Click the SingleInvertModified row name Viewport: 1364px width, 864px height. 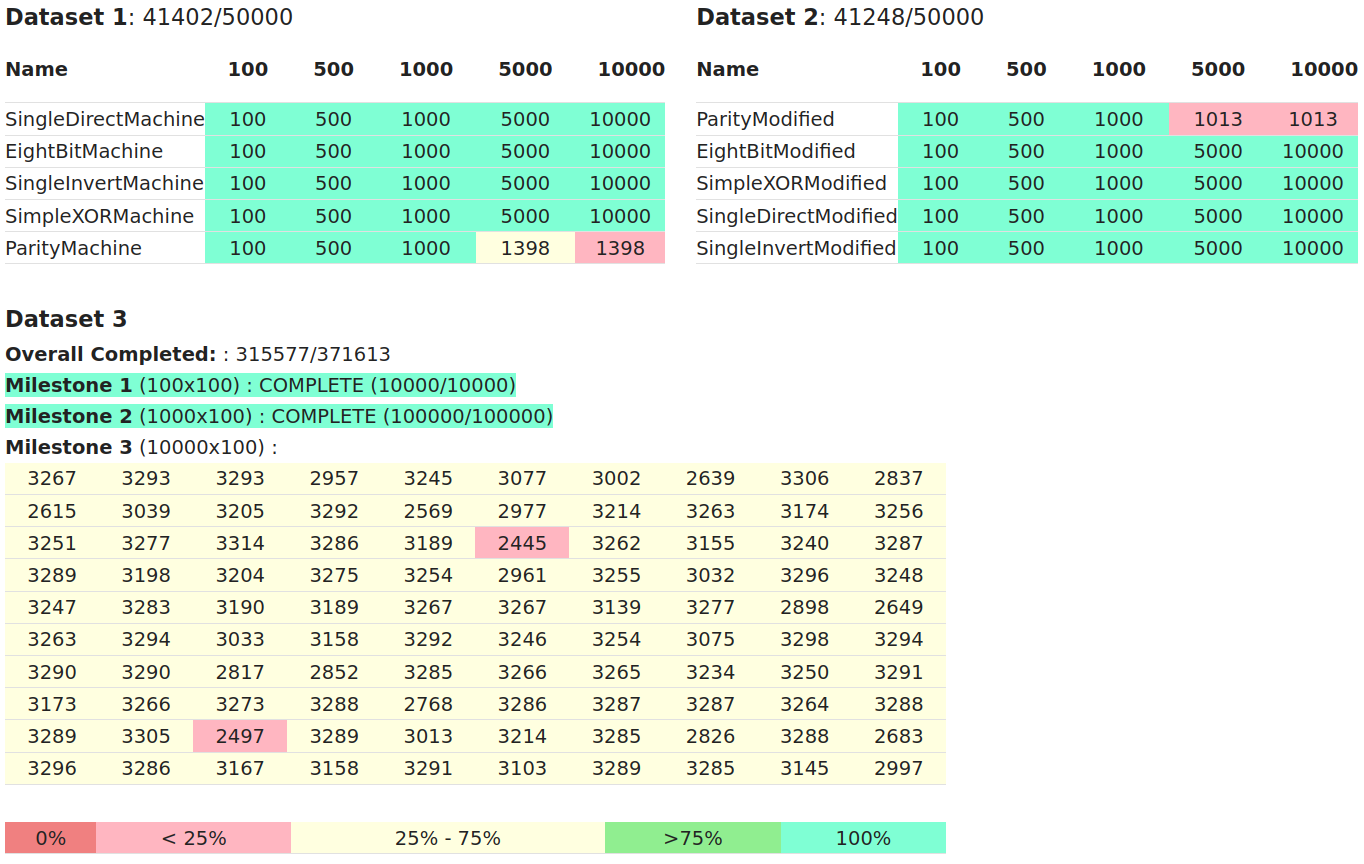(x=797, y=248)
